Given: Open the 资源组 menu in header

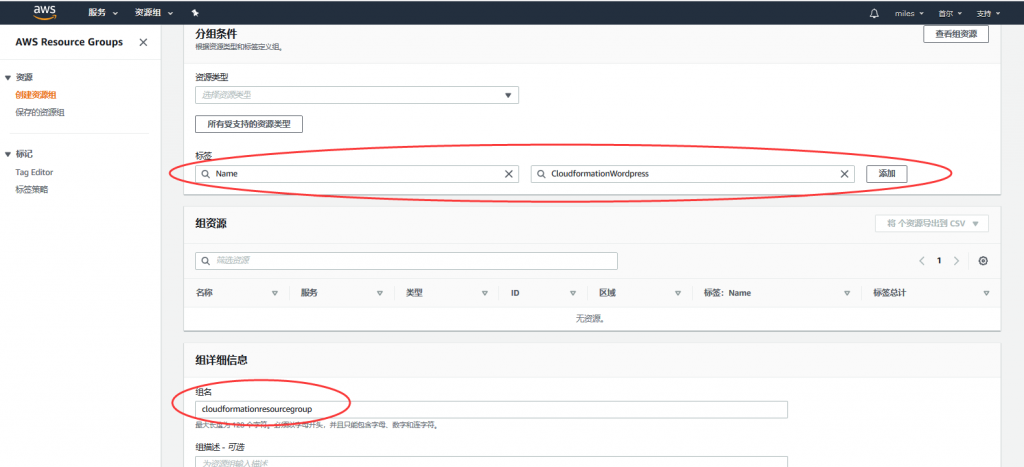Looking at the screenshot, I should pos(154,13).
